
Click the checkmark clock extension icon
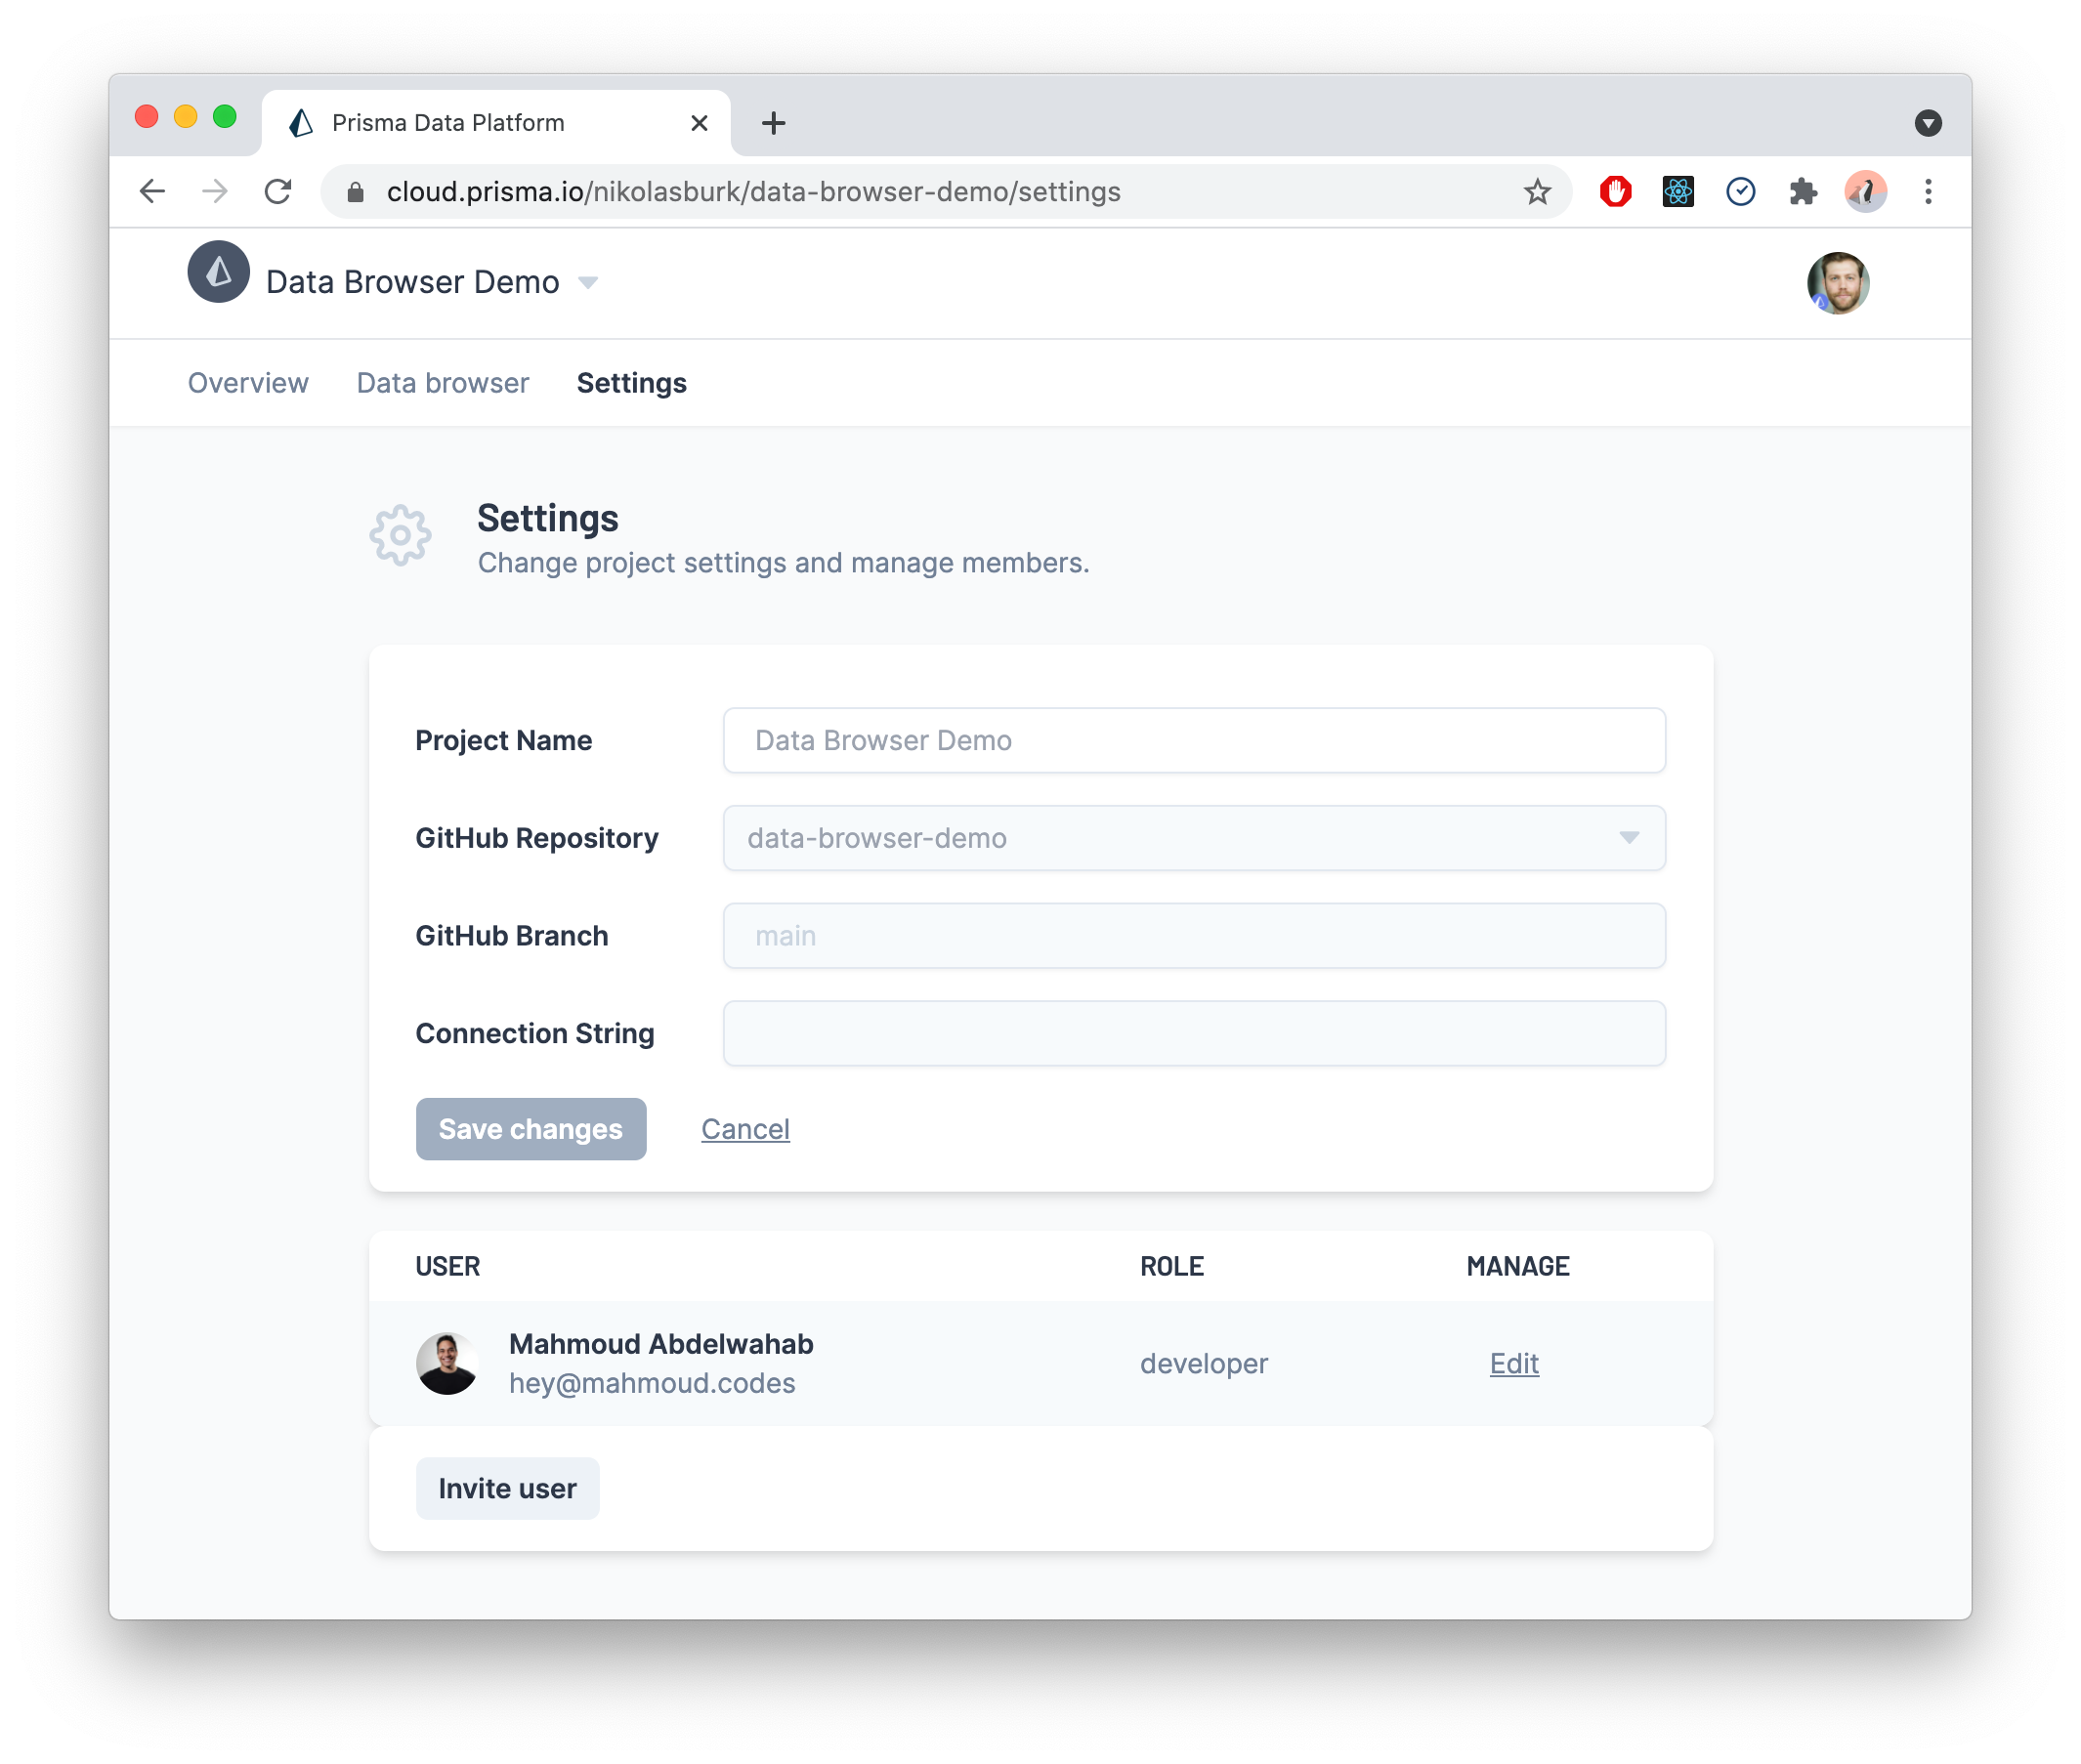(x=1740, y=192)
